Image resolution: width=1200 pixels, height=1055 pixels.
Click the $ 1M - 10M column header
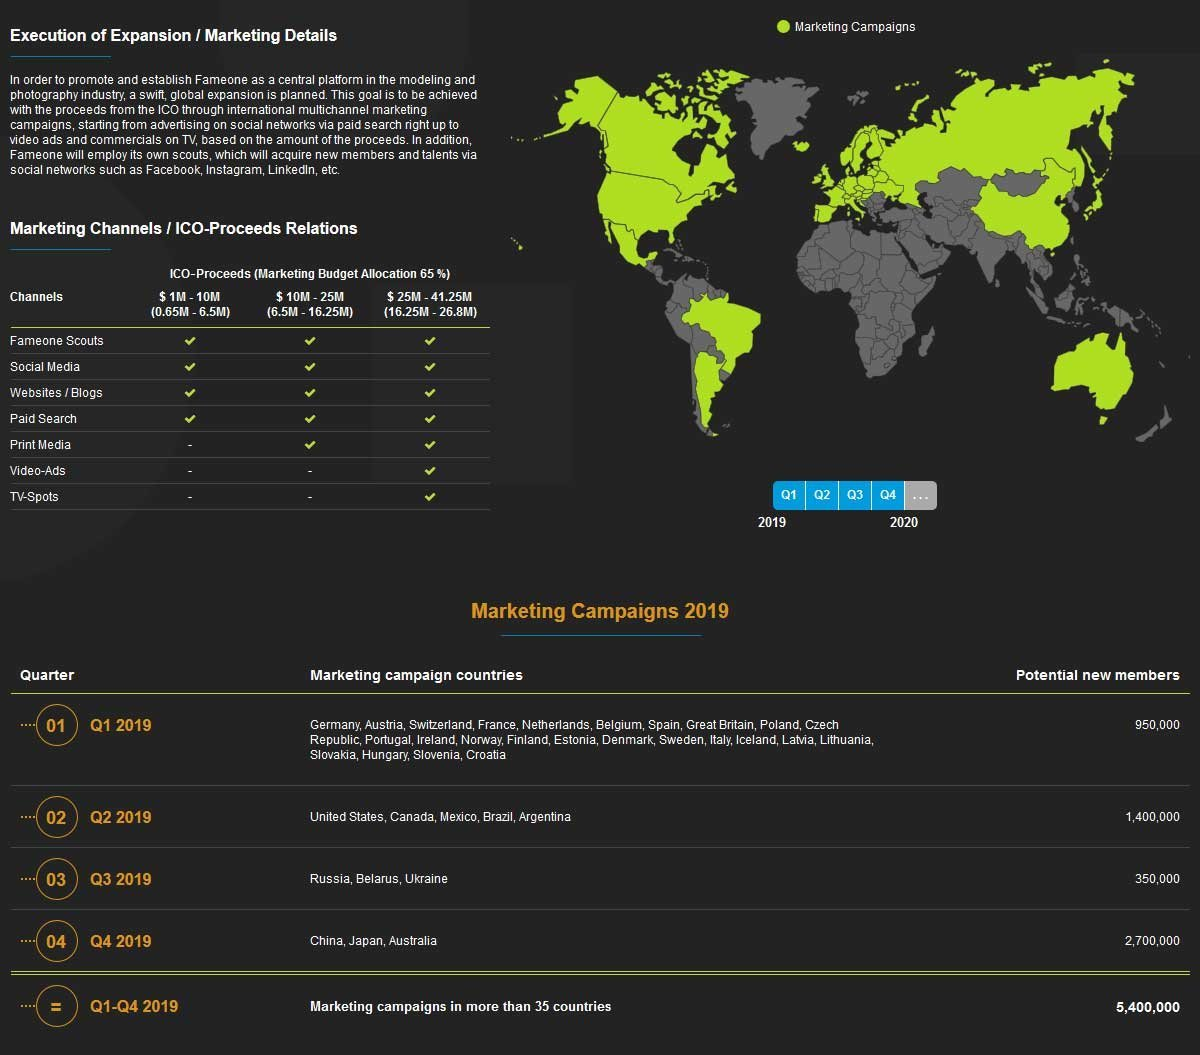point(190,304)
